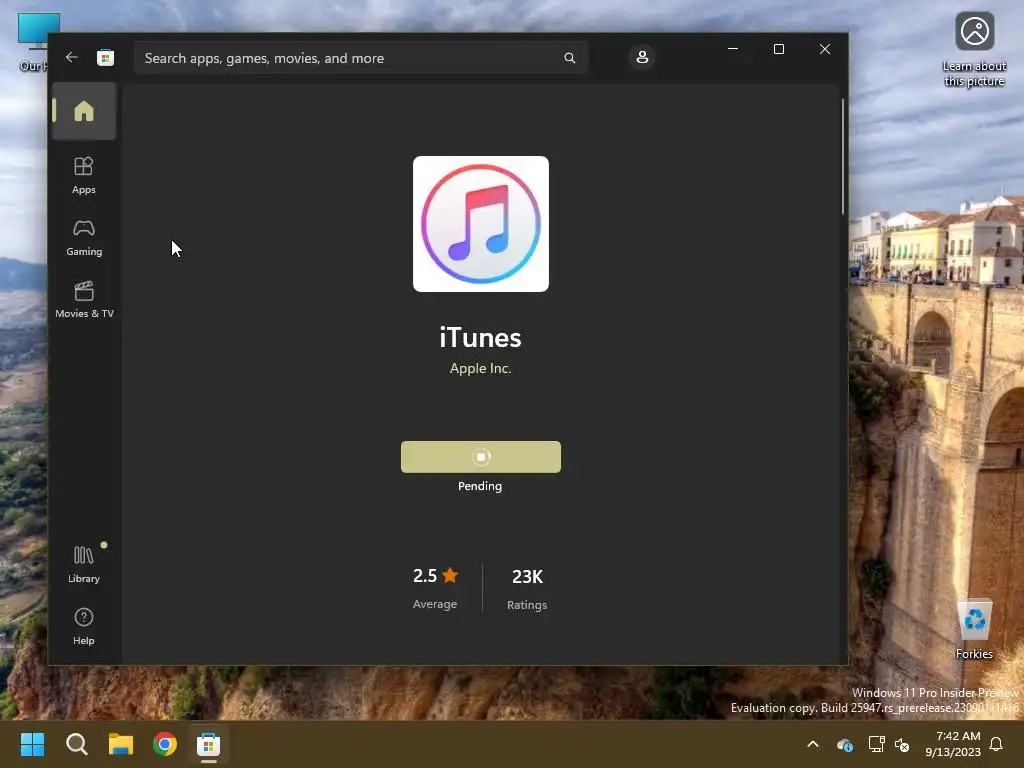1024x768 pixels.
Task: Maximize the Microsoft Store window
Action: (x=778, y=49)
